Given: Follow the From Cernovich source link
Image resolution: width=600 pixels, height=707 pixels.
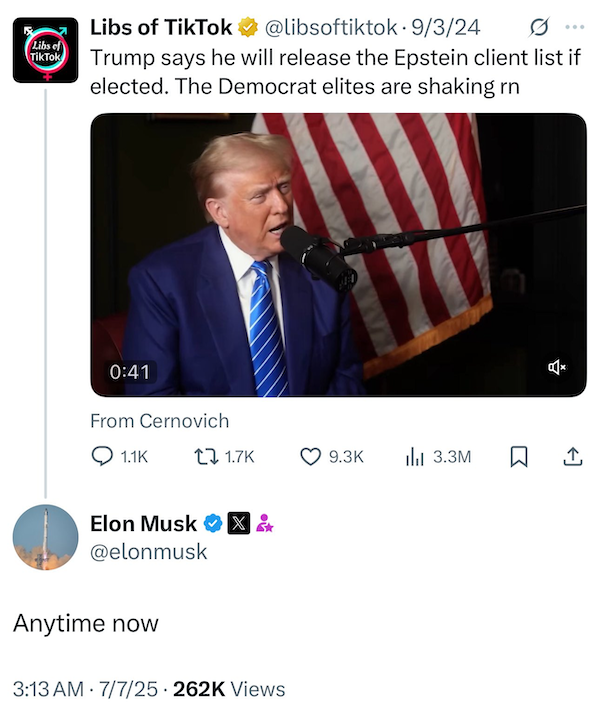Looking at the screenshot, I should tap(160, 421).
